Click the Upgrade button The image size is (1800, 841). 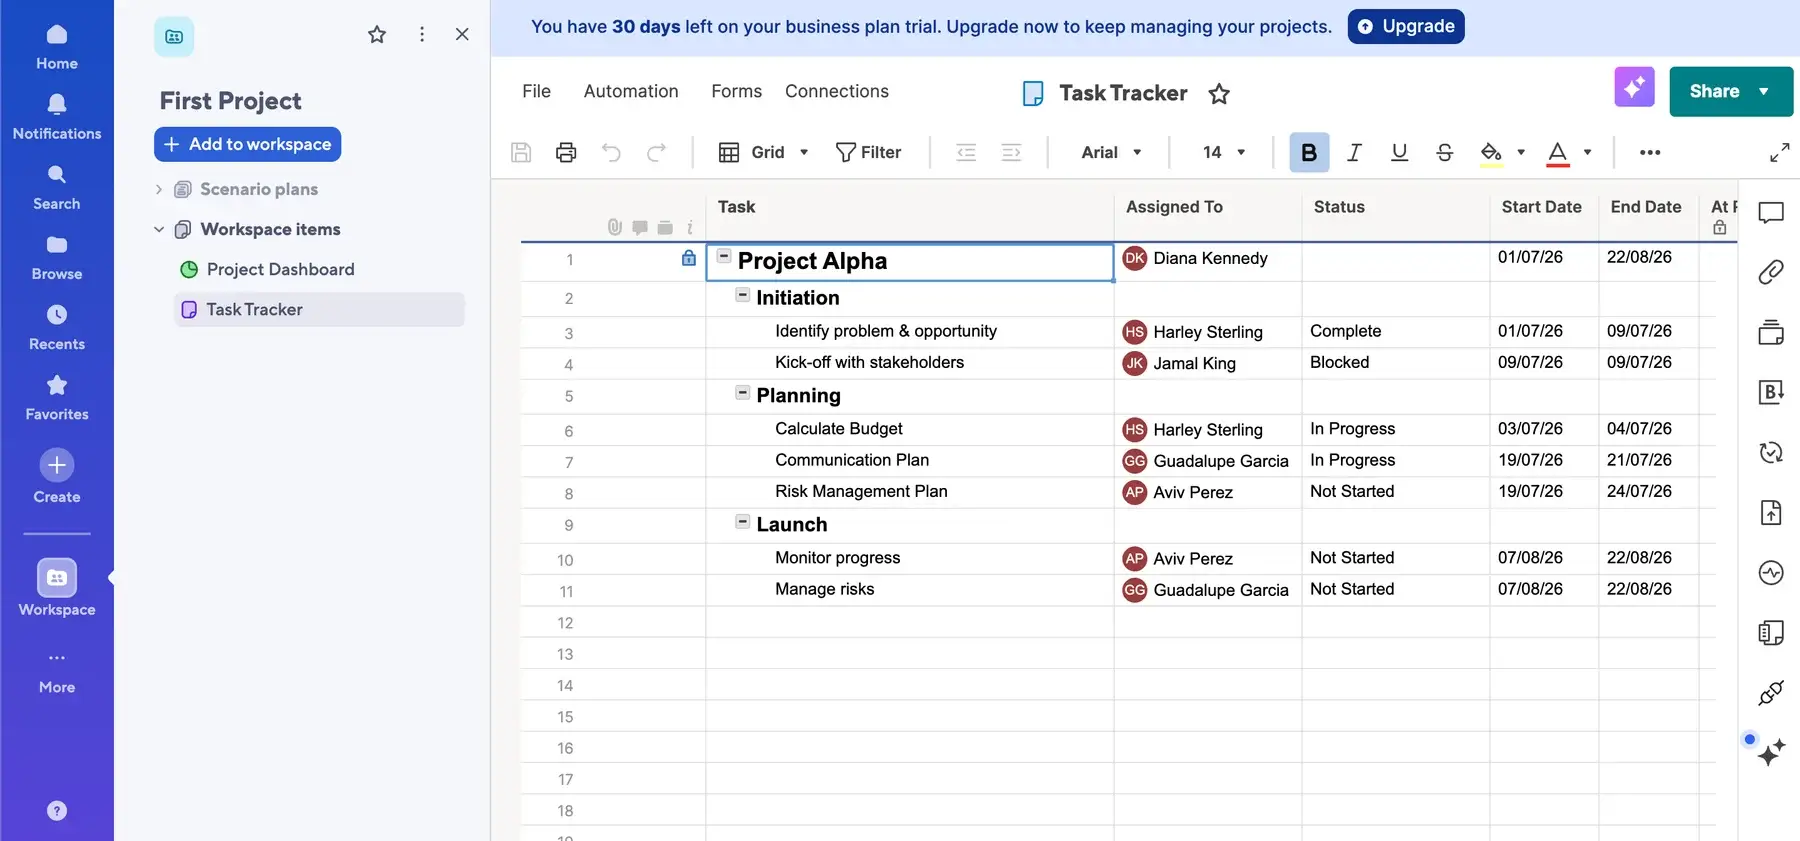1406,26
